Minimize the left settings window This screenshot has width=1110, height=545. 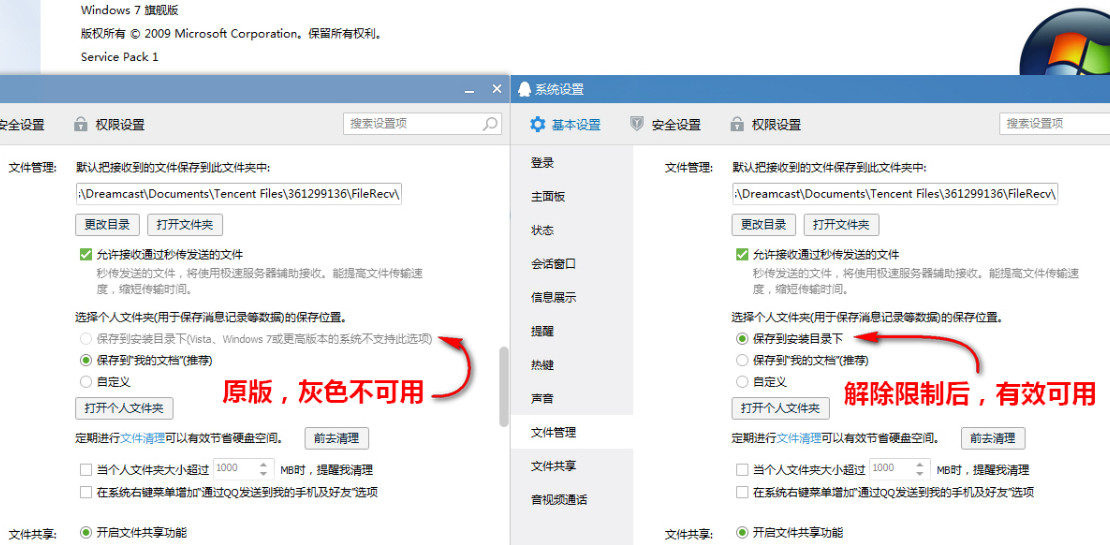[469, 90]
